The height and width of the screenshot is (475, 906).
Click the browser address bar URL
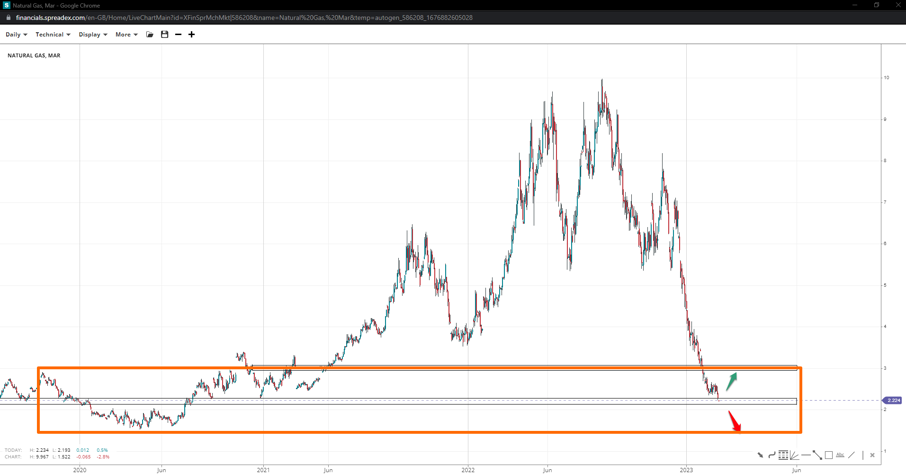tap(244, 18)
